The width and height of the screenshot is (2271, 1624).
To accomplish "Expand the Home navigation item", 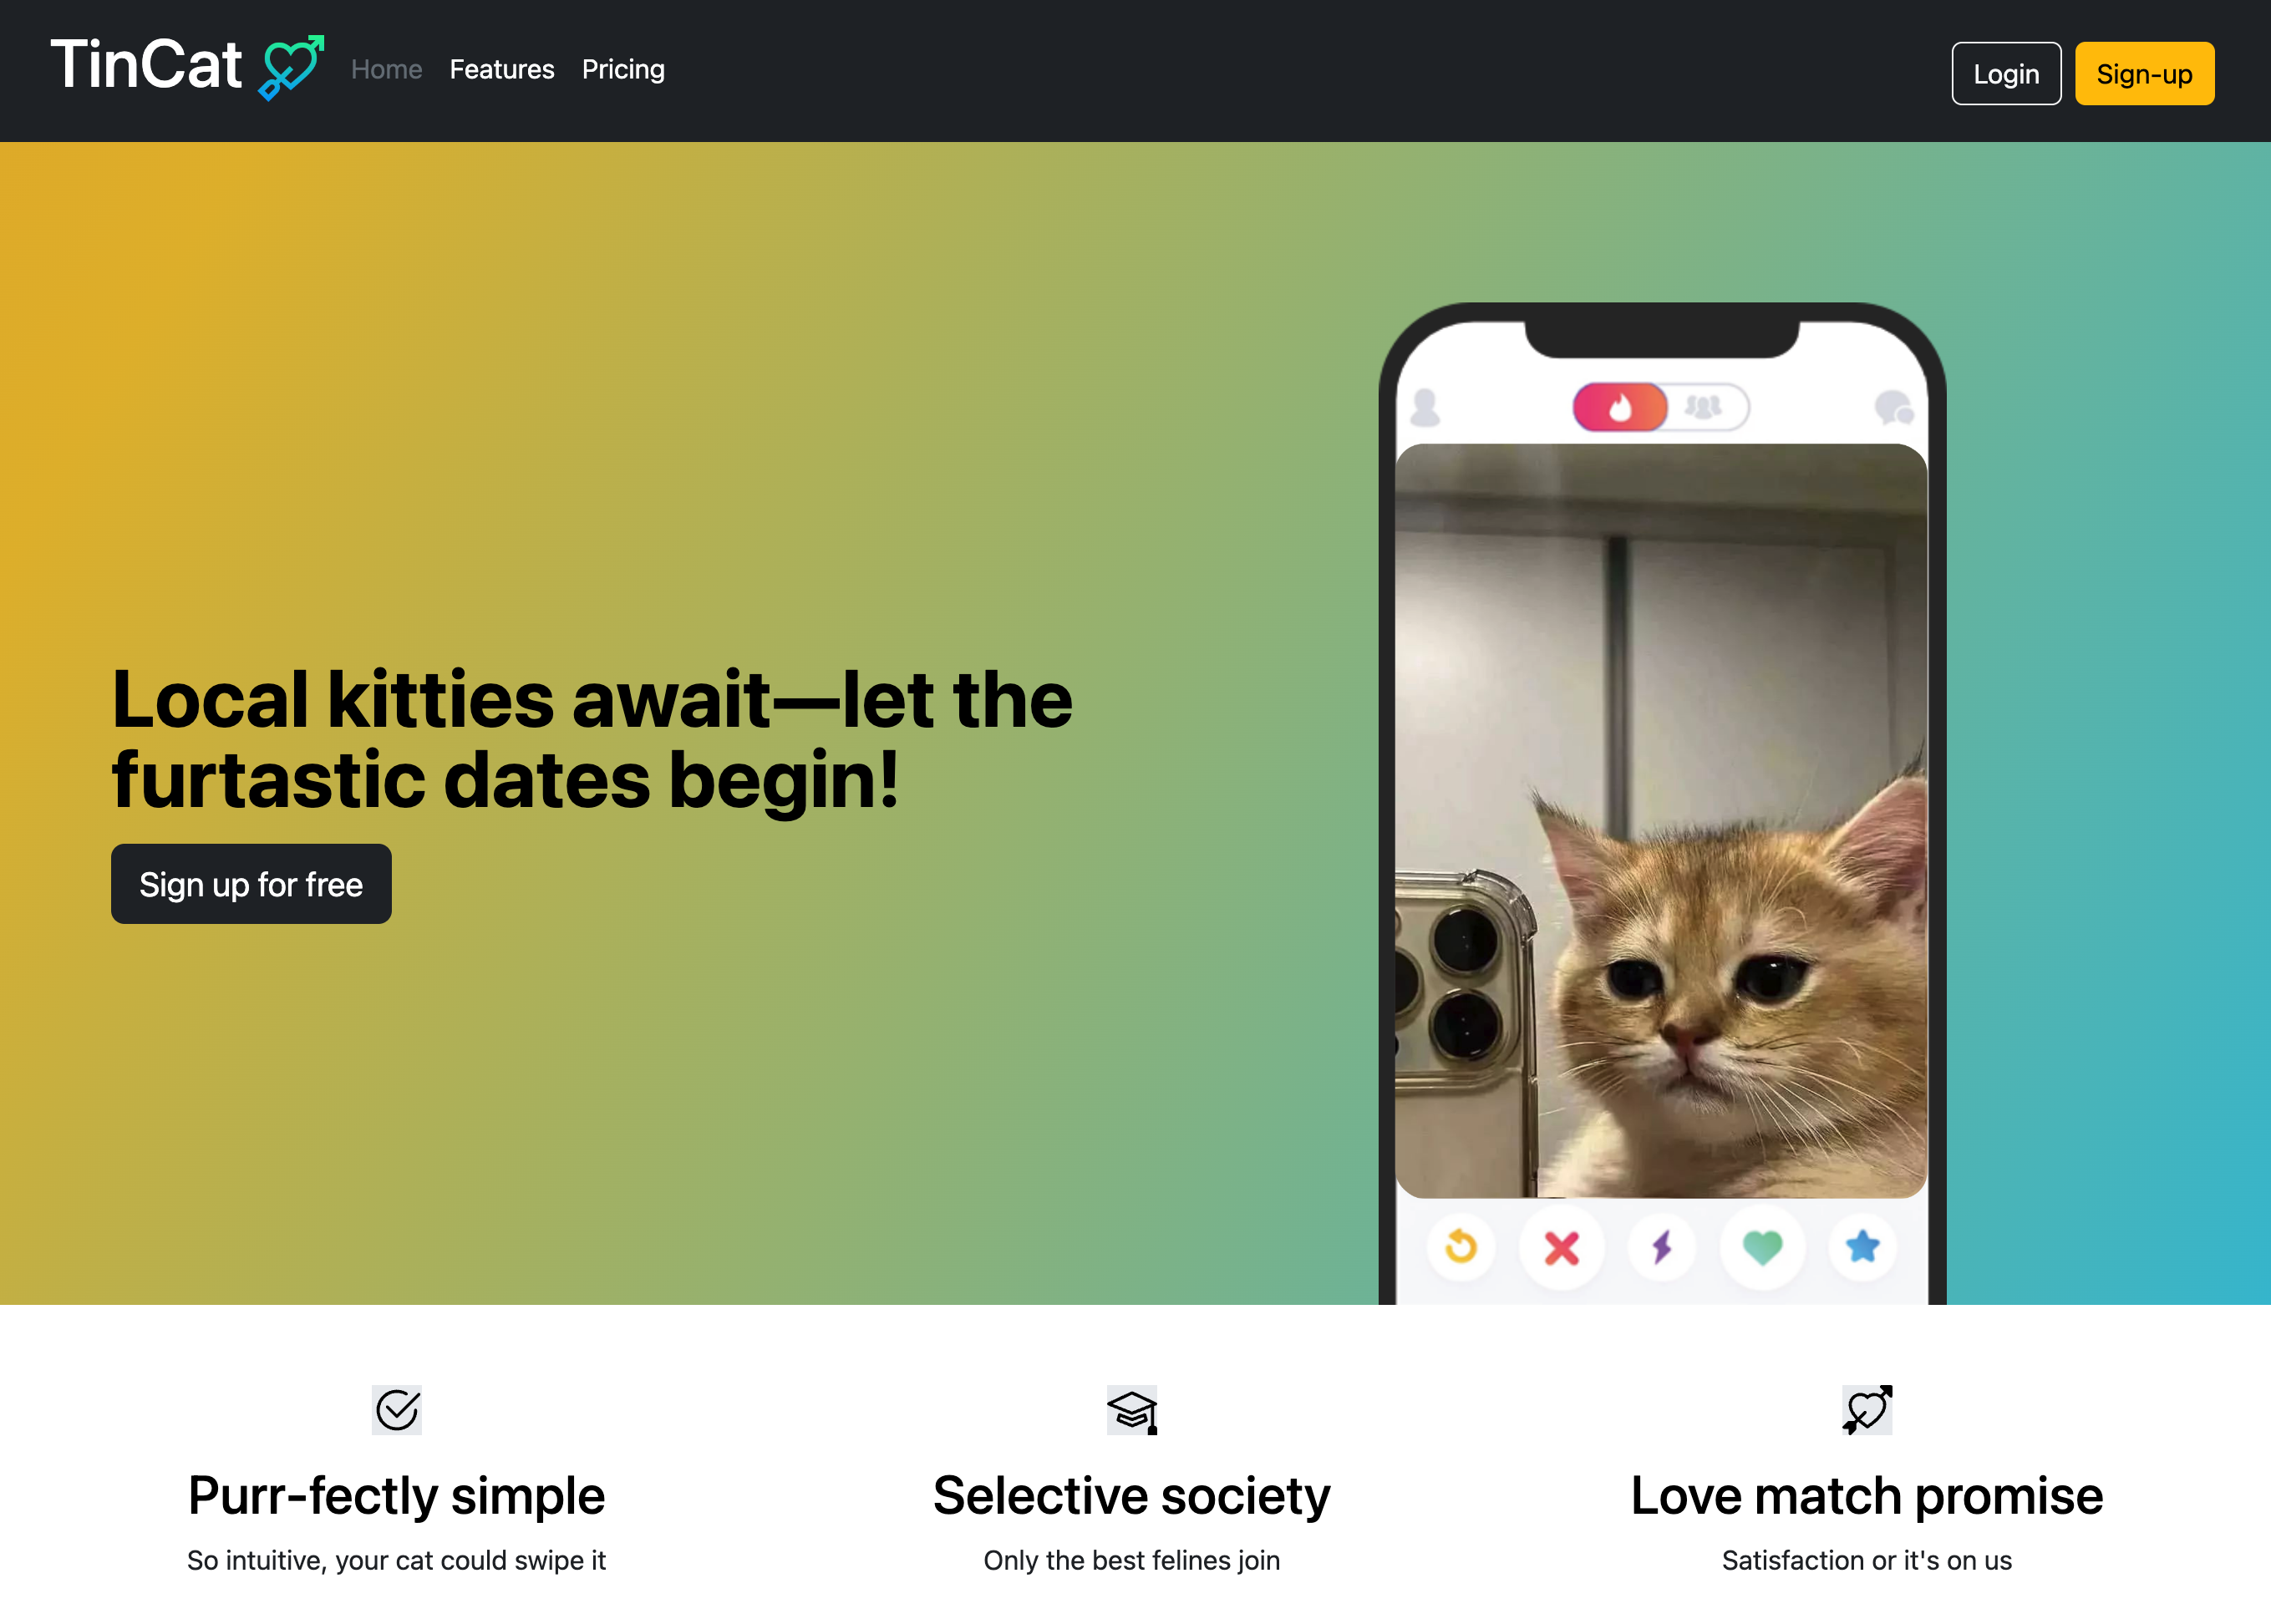I will point(385,70).
